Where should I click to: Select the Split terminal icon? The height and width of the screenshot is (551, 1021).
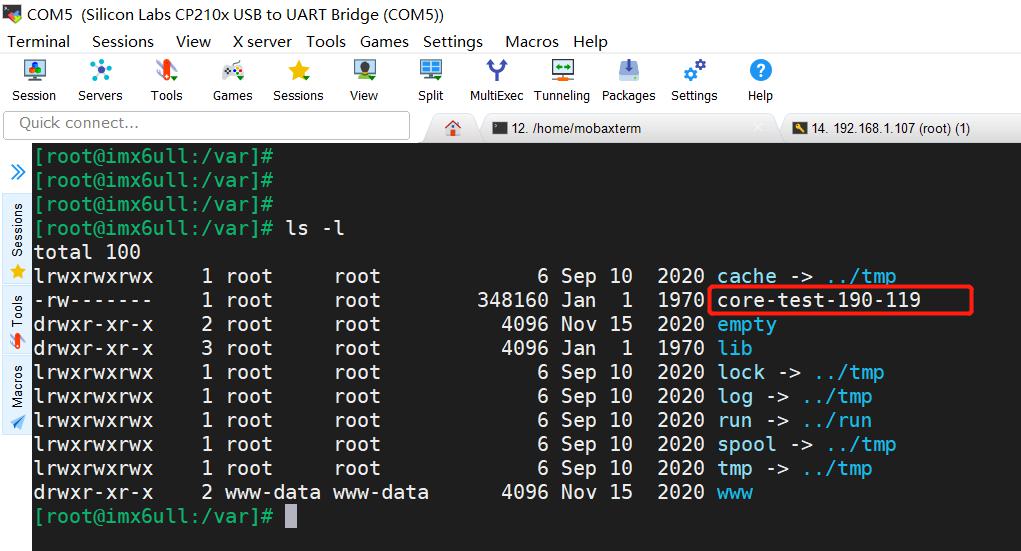[430, 81]
